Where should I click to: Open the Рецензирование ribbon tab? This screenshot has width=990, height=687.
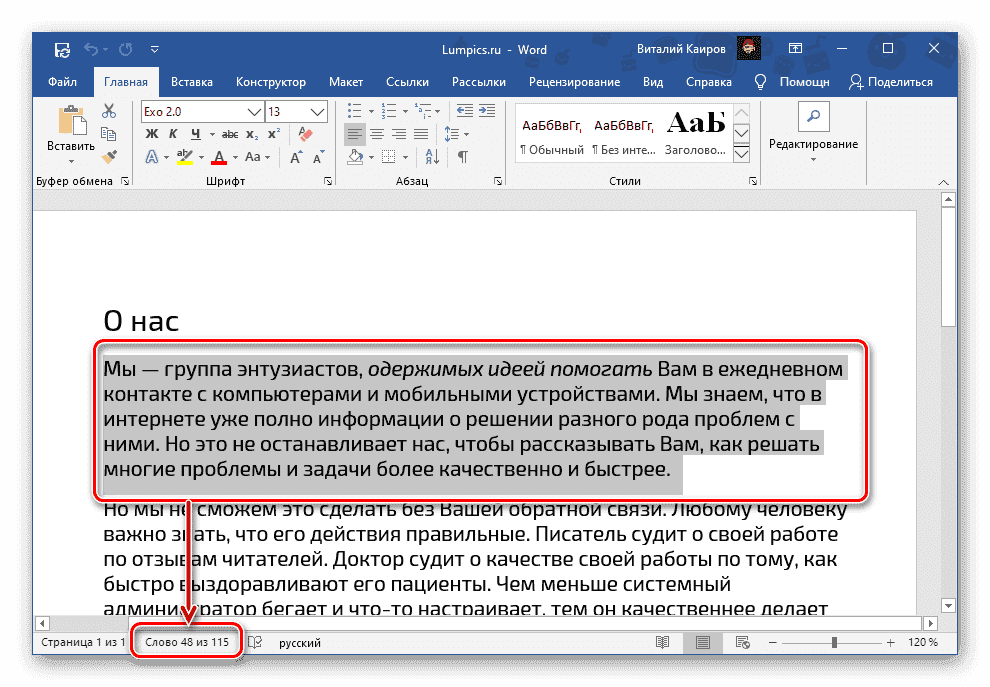(575, 82)
